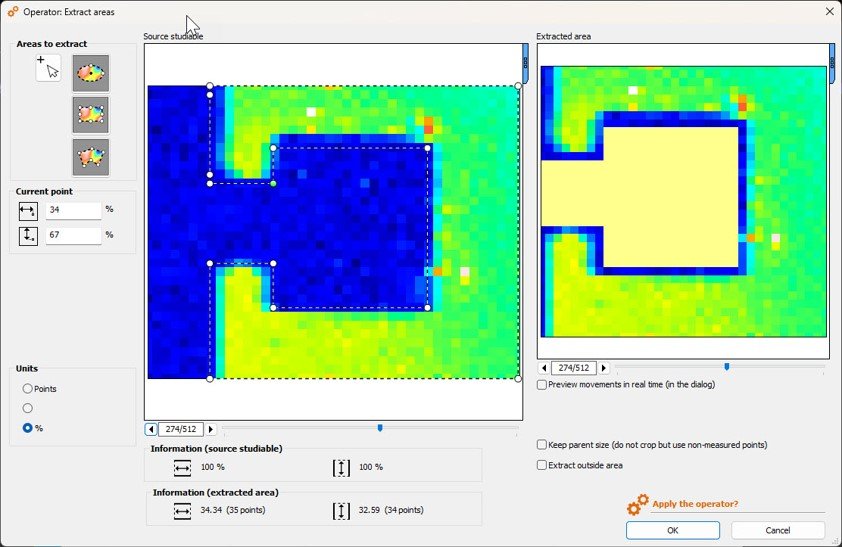This screenshot has height=547, width=842.
Task: Edit the horizontal point value 34
Action: pos(74,210)
